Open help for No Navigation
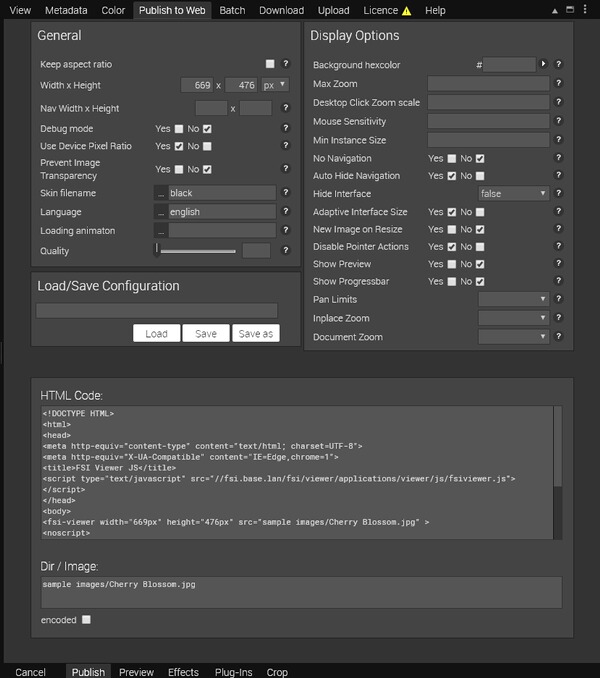This screenshot has height=678, width=600. pyautogui.click(x=559, y=158)
